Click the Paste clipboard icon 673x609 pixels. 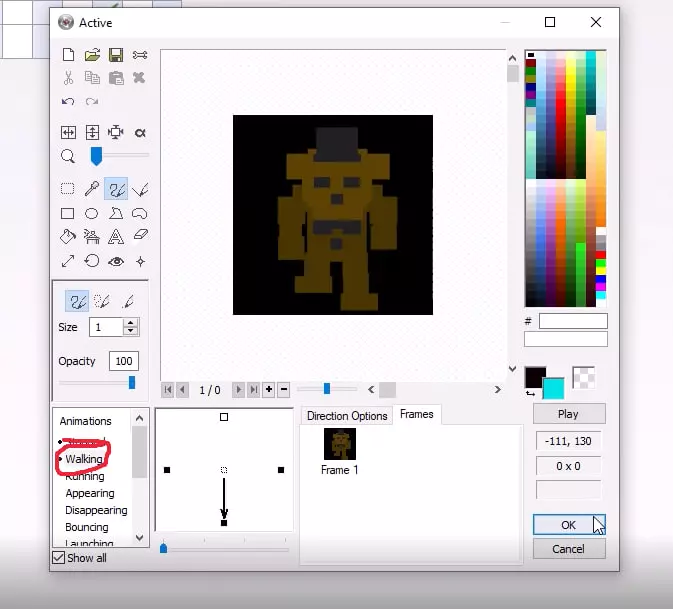[116, 78]
